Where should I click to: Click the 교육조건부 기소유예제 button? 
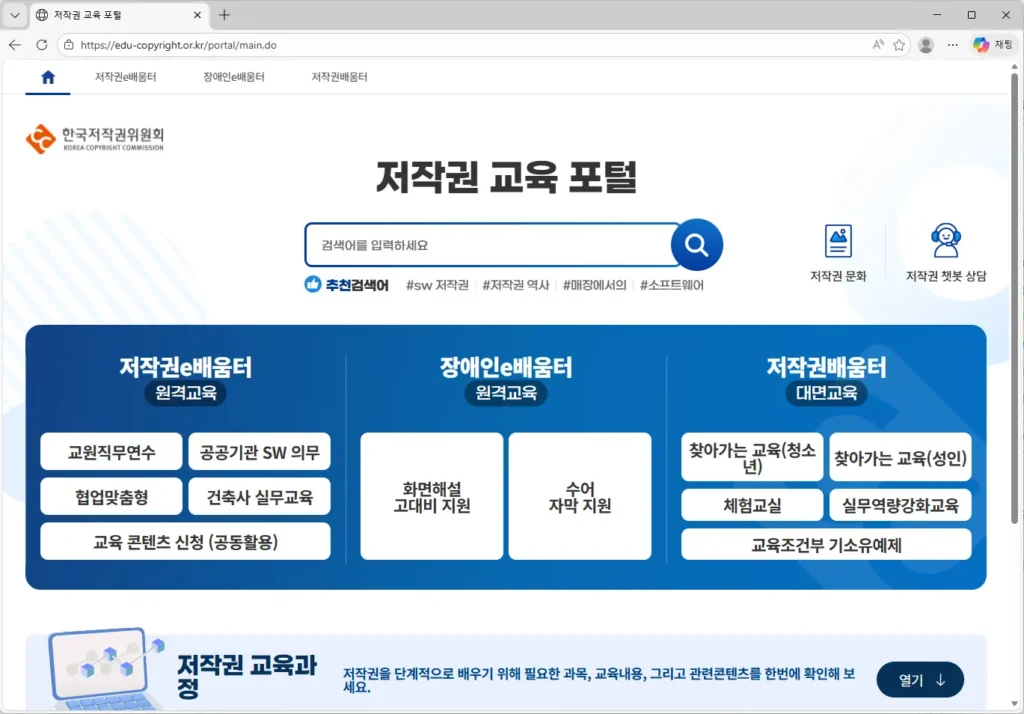[x=826, y=545]
